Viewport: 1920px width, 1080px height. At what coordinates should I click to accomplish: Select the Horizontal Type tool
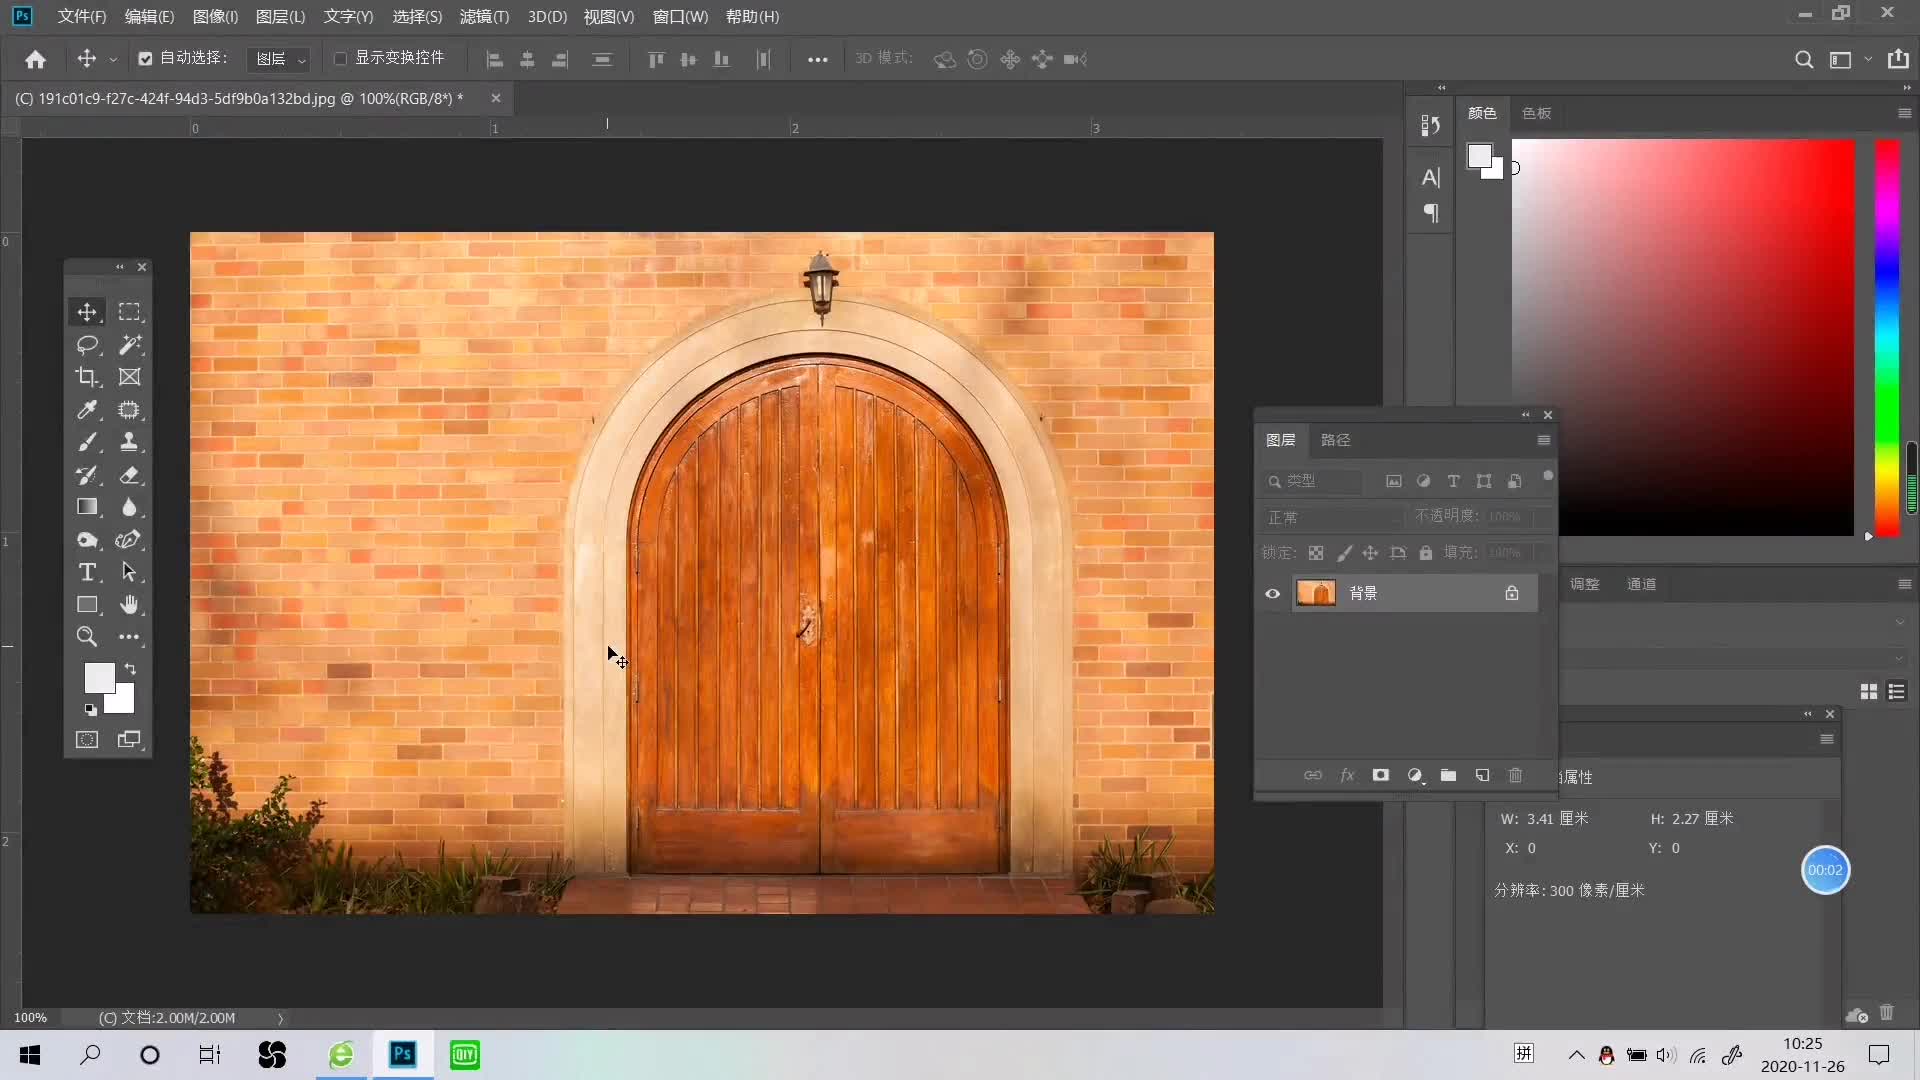(x=87, y=572)
